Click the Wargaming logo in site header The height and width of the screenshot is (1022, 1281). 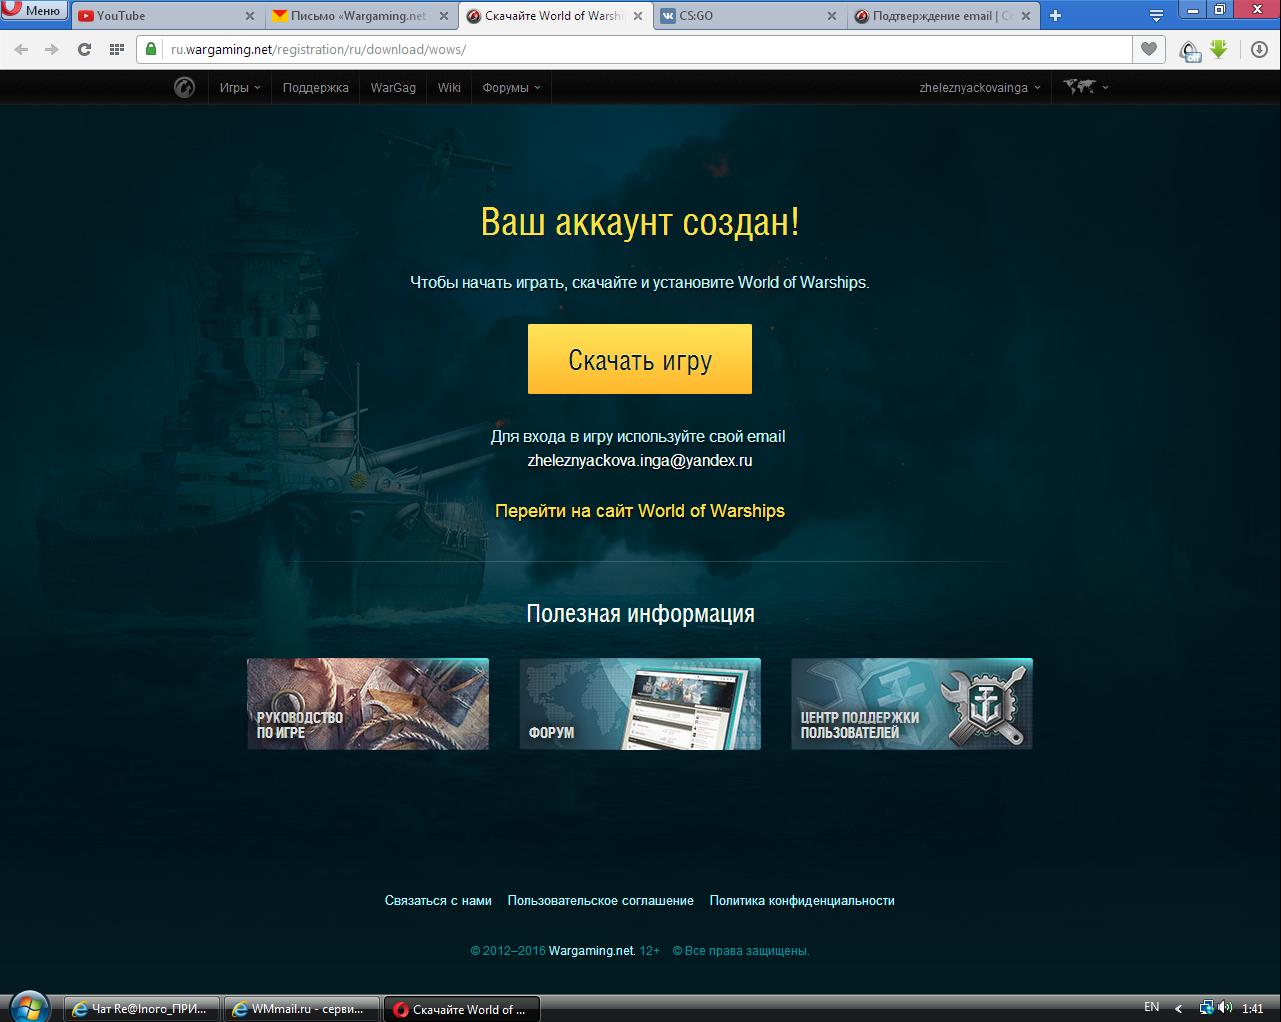(x=184, y=87)
